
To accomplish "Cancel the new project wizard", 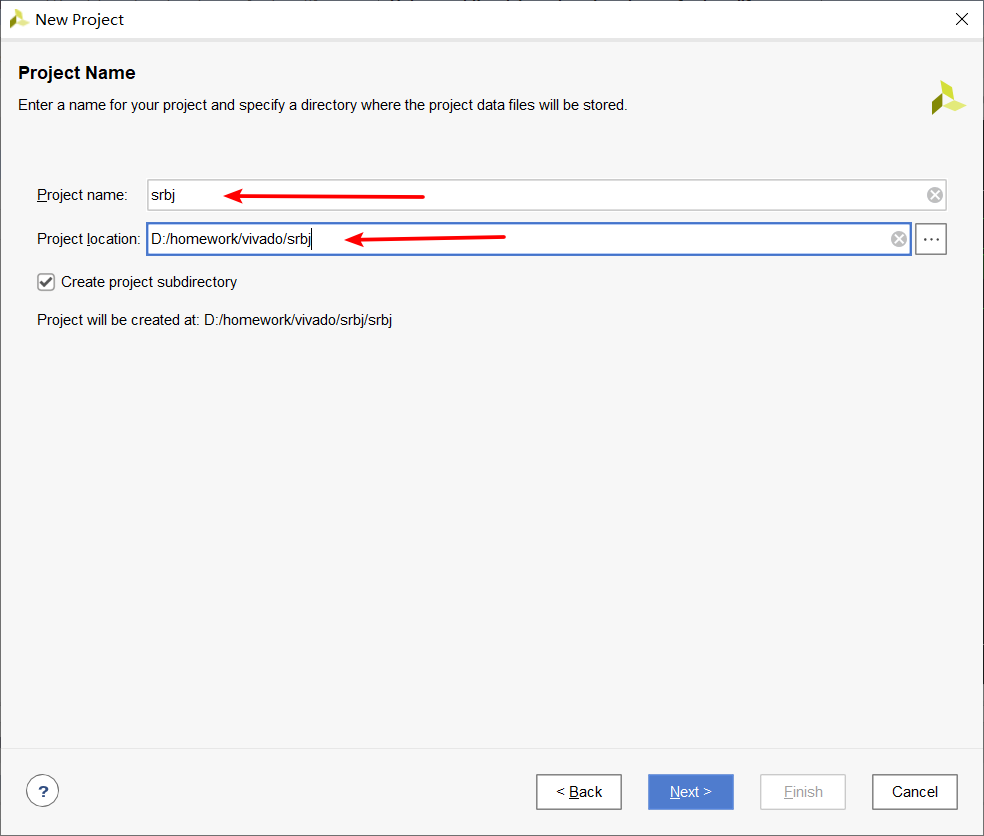I will click(914, 792).
